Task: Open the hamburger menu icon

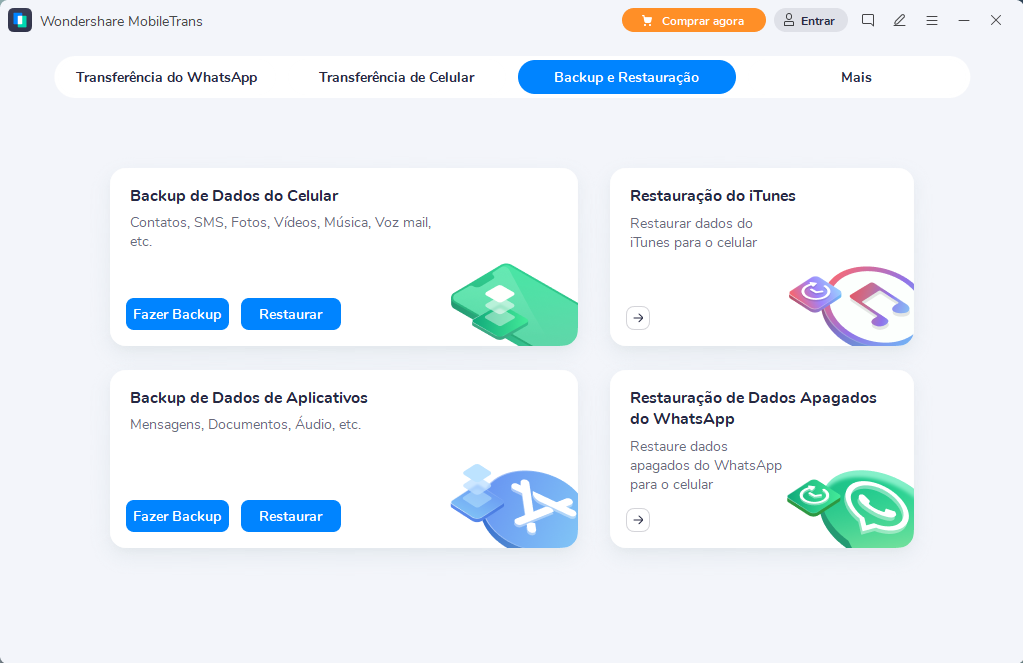Action: pos(932,21)
